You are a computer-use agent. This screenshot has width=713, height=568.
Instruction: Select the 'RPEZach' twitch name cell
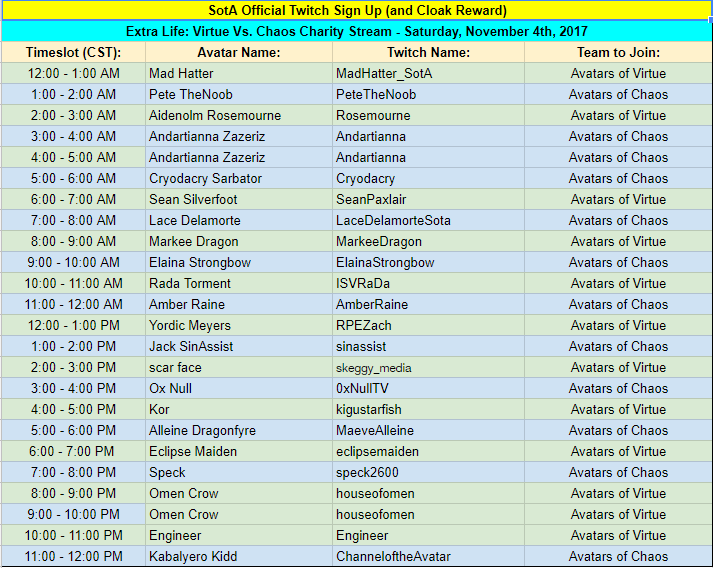pos(428,325)
